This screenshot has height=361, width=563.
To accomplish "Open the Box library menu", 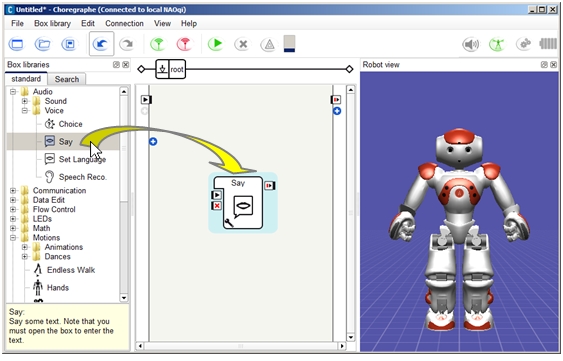I will point(52,23).
